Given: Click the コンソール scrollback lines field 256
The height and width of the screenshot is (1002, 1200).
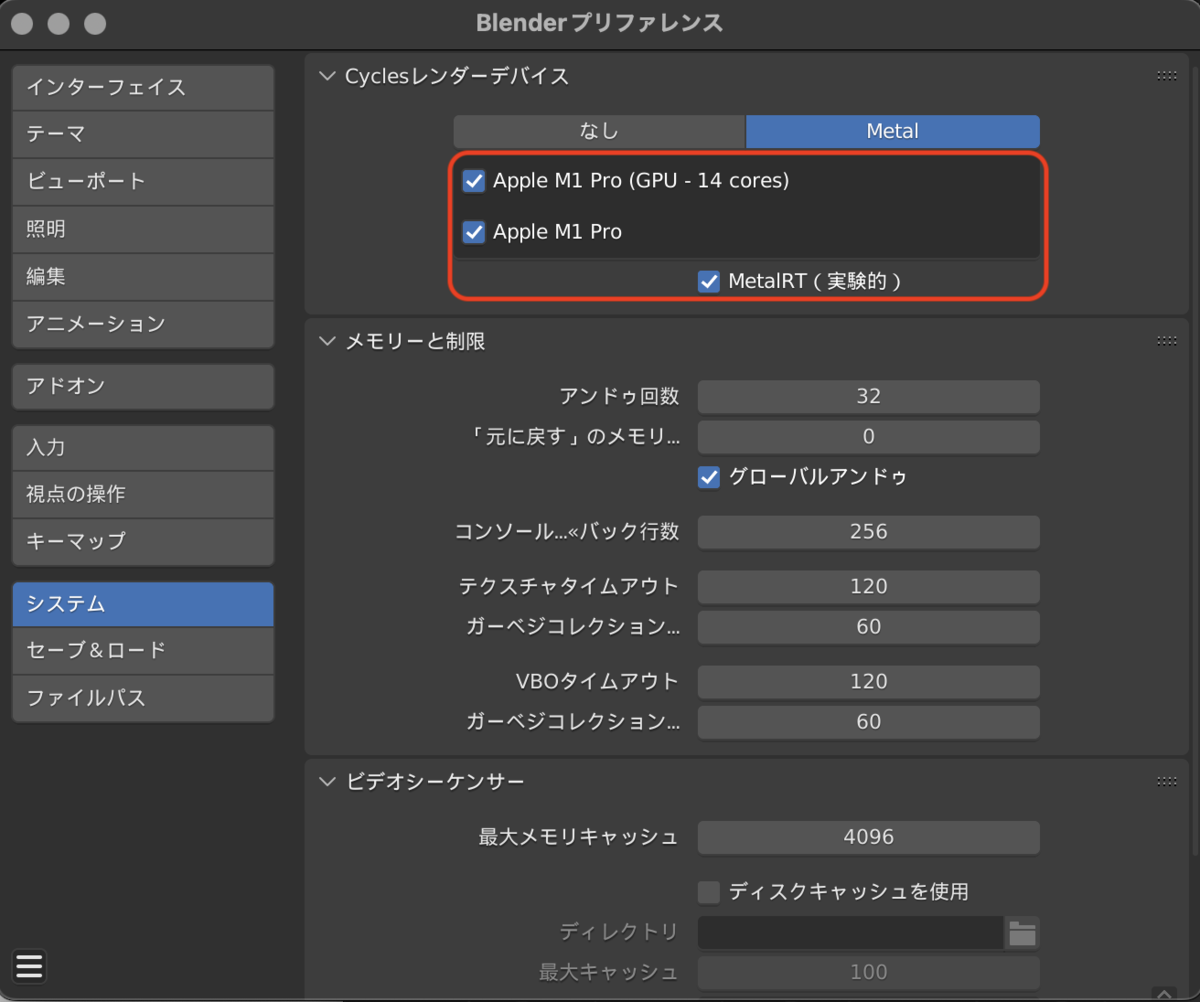Looking at the screenshot, I should 868,531.
